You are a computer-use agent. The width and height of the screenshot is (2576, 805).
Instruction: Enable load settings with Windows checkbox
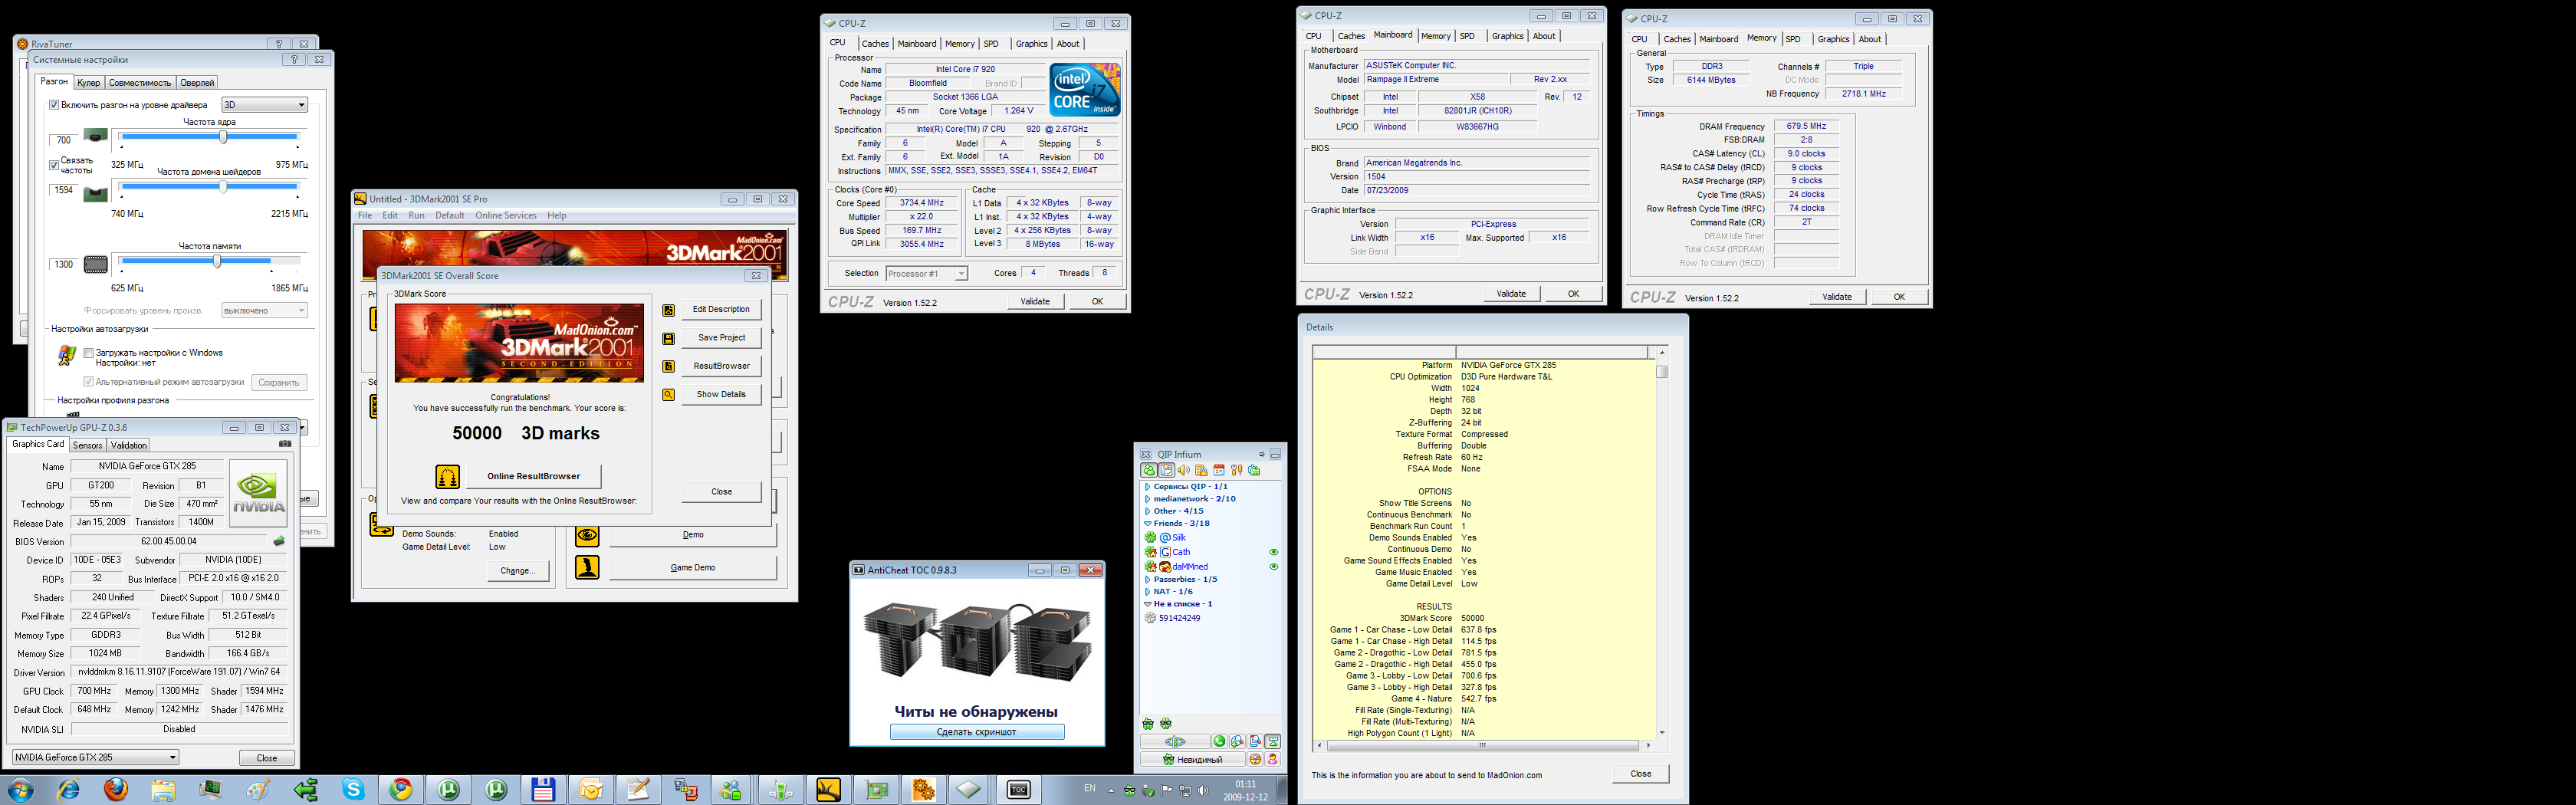coord(88,353)
